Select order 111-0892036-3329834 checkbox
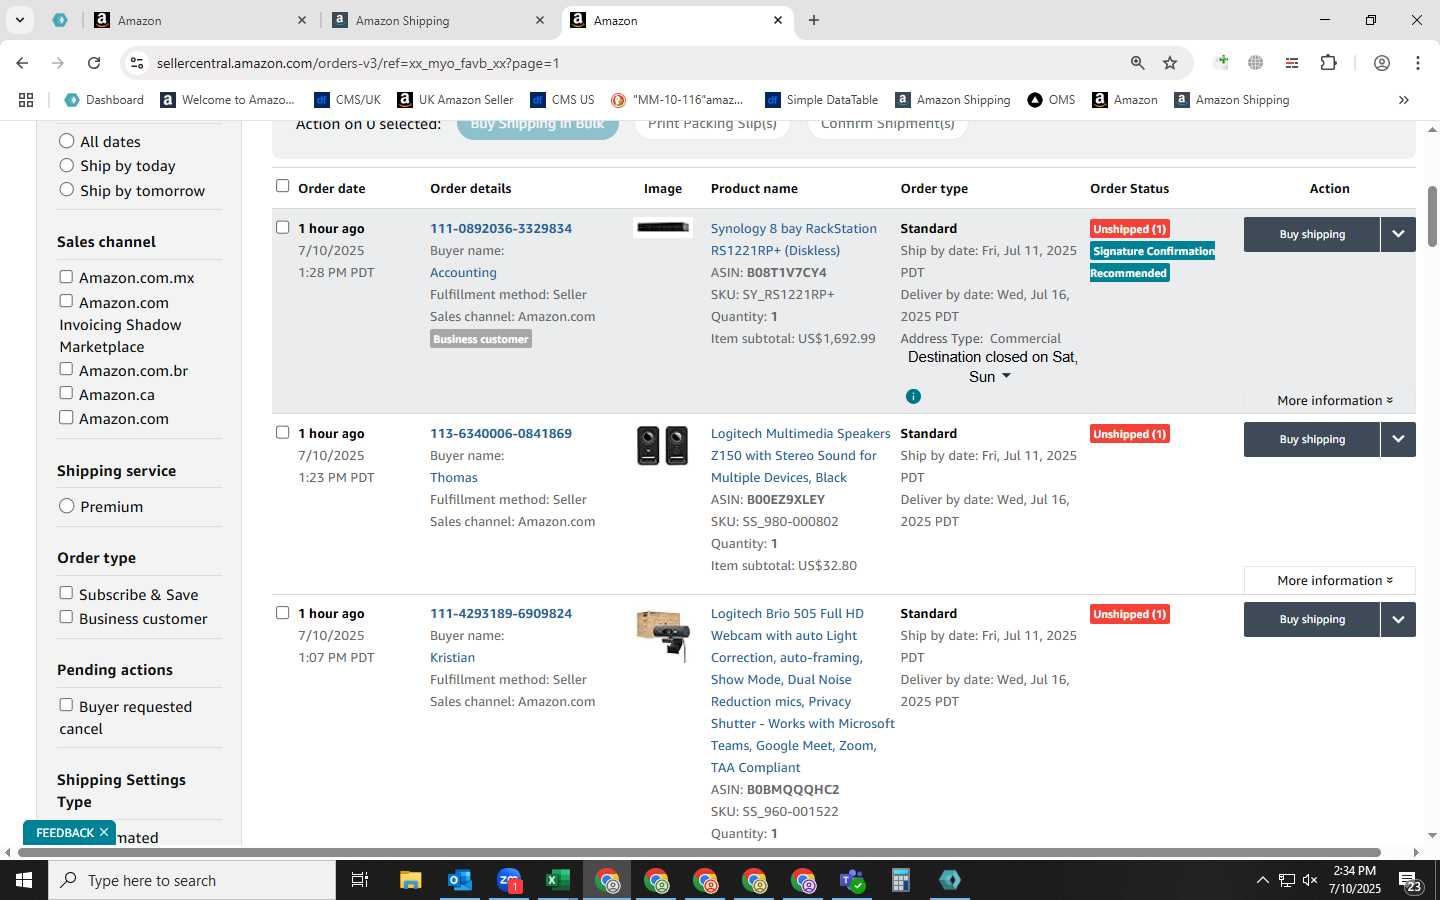The image size is (1440, 900). click(x=282, y=227)
